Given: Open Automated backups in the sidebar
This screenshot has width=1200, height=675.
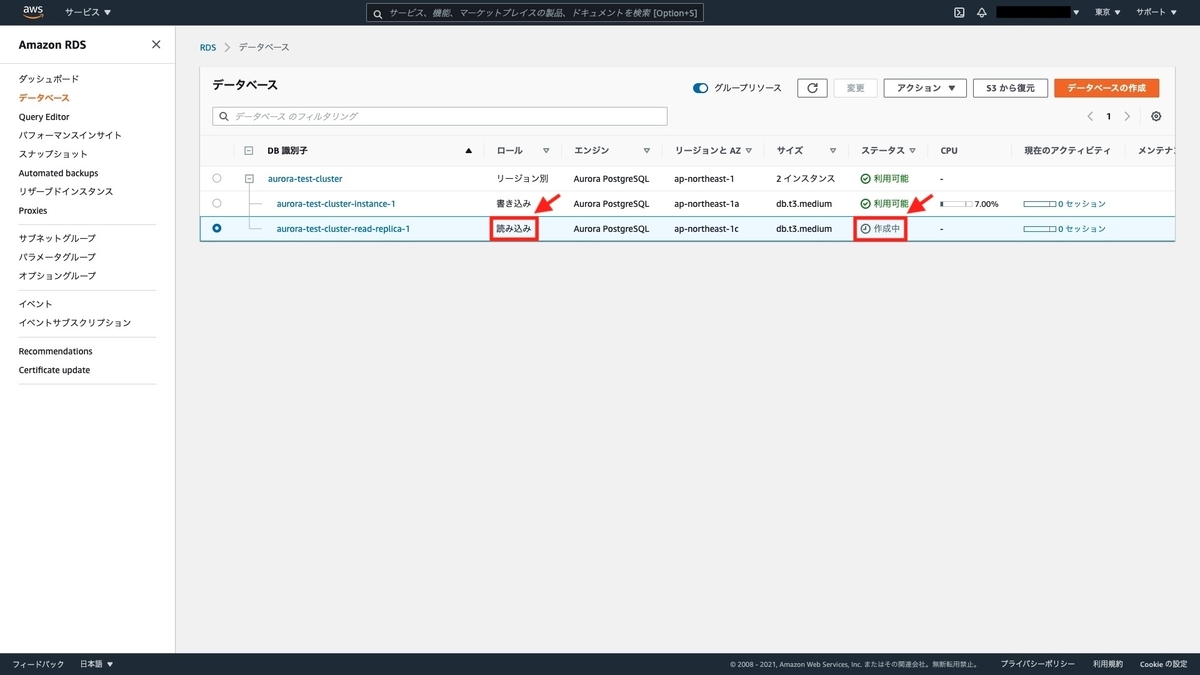Looking at the screenshot, I should (58, 173).
